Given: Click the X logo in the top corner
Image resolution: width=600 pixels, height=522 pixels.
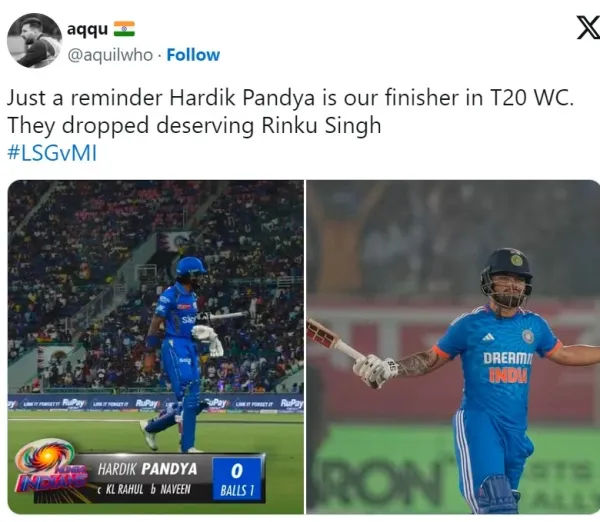Looking at the screenshot, I should pyautogui.click(x=589, y=28).
